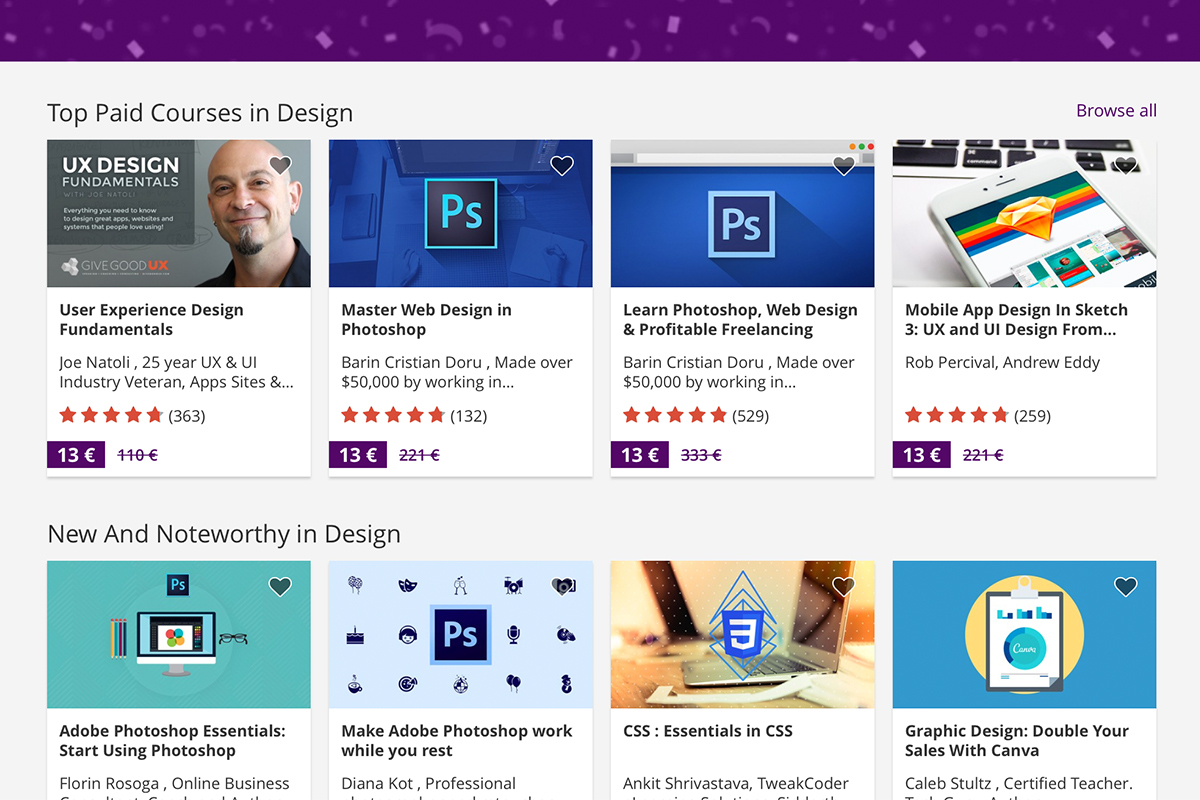Viewport: 1200px width, 800px height.
Task: Click the heart icon on Mobile App Design In Sketch 3
Action: 1126,165
